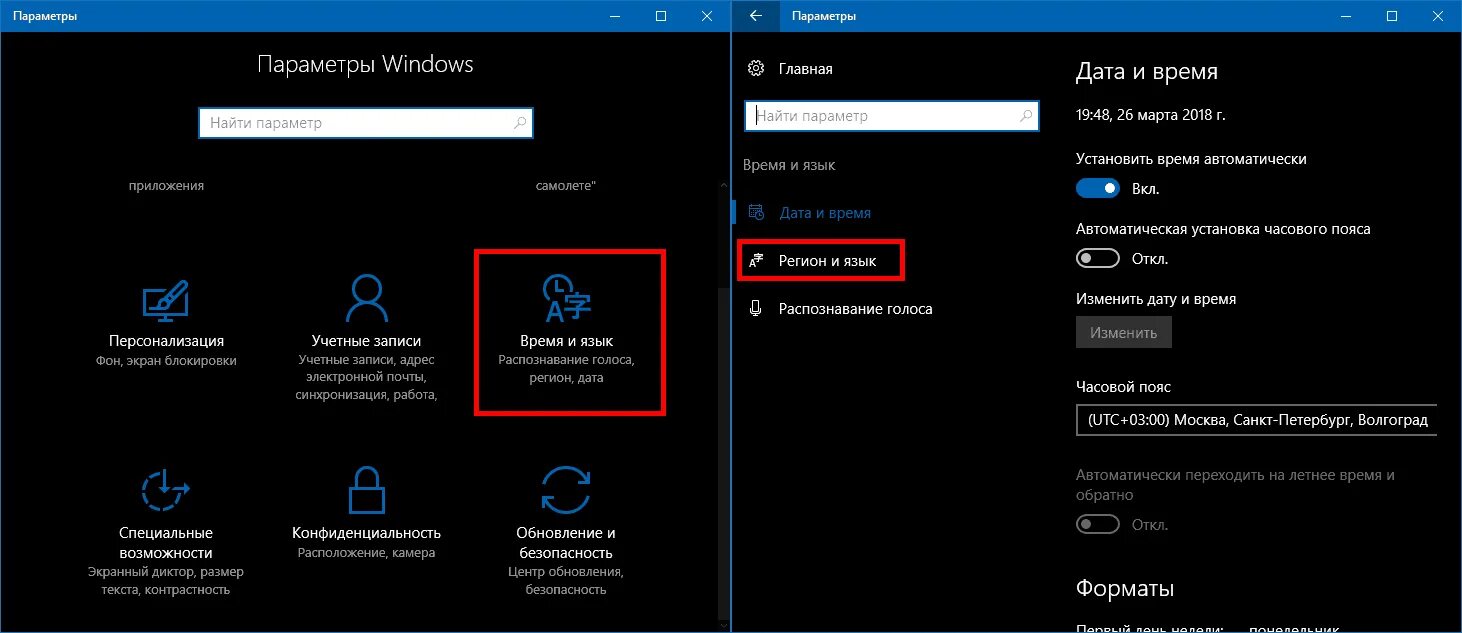Image resolution: width=1462 pixels, height=633 pixels.
Task: Open 'Персонализация' settings label
Action: (x=166, y=341)
